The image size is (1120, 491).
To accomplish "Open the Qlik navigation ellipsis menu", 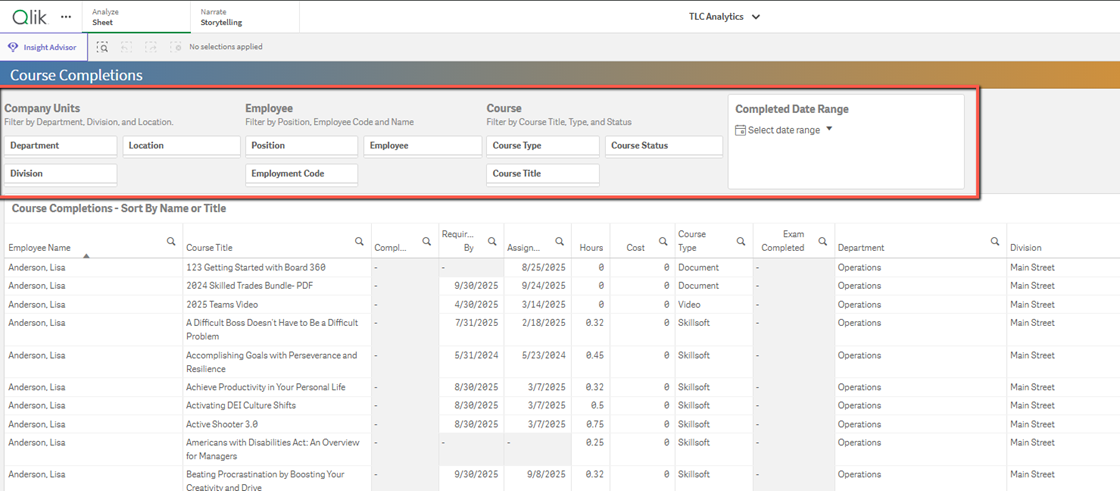I will point(66,17).
